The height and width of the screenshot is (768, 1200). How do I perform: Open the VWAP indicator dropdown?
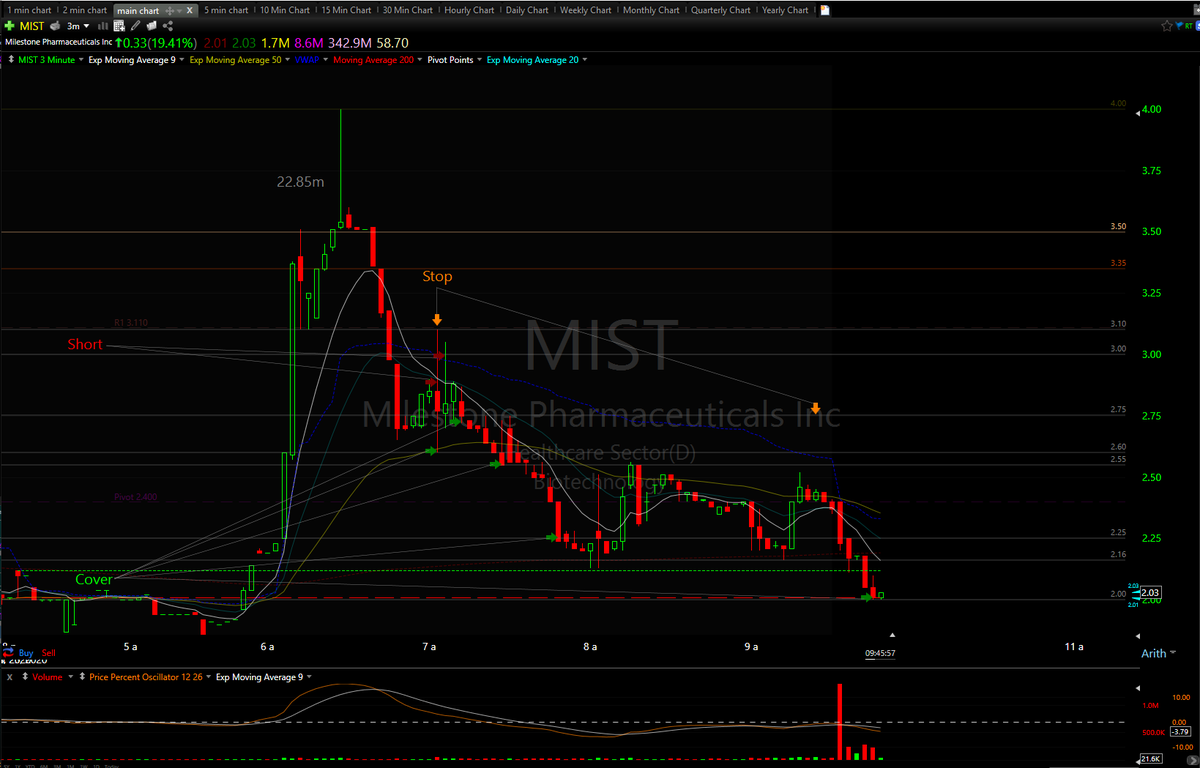click(x=325, y=60)
